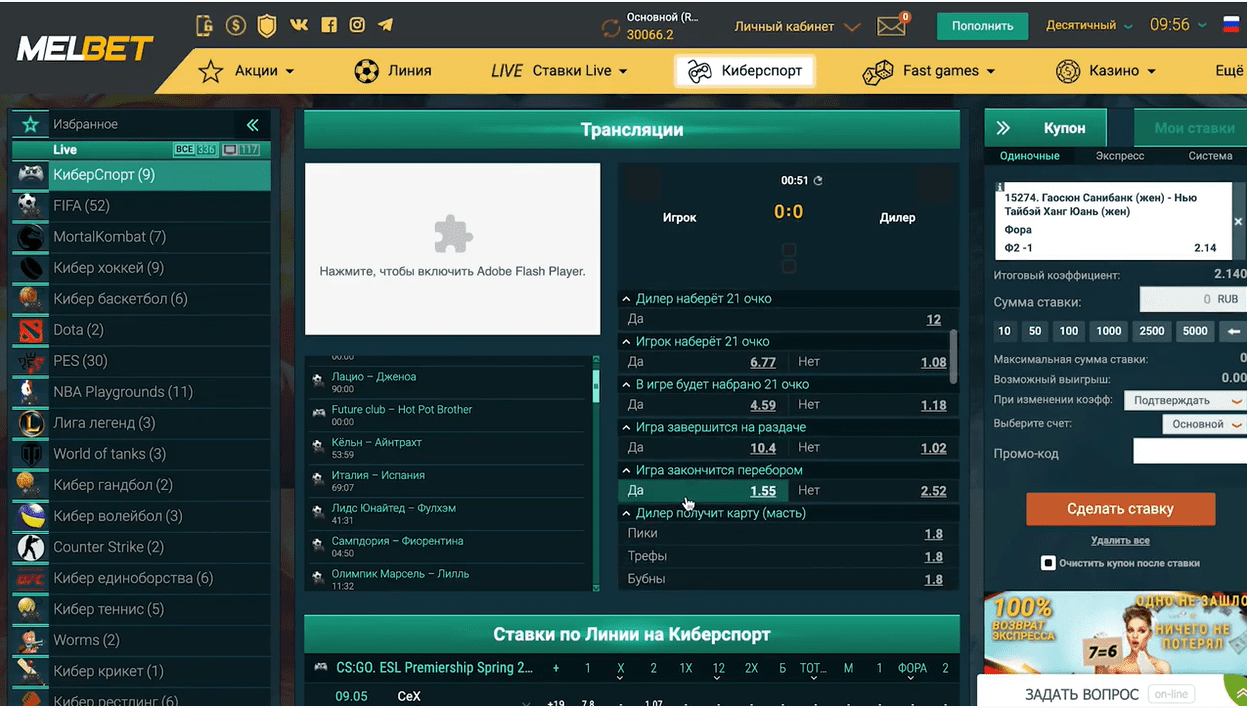Viewport: 1247px width, 708px height.
Task: Set stake to 5000 quick amount
Action: click(x=1195, y=331)
